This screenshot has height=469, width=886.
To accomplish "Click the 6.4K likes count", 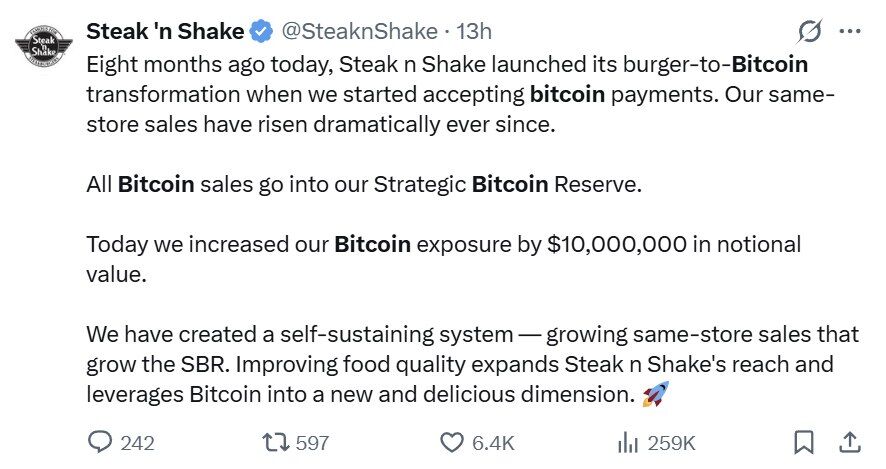I will click(493, 442).
